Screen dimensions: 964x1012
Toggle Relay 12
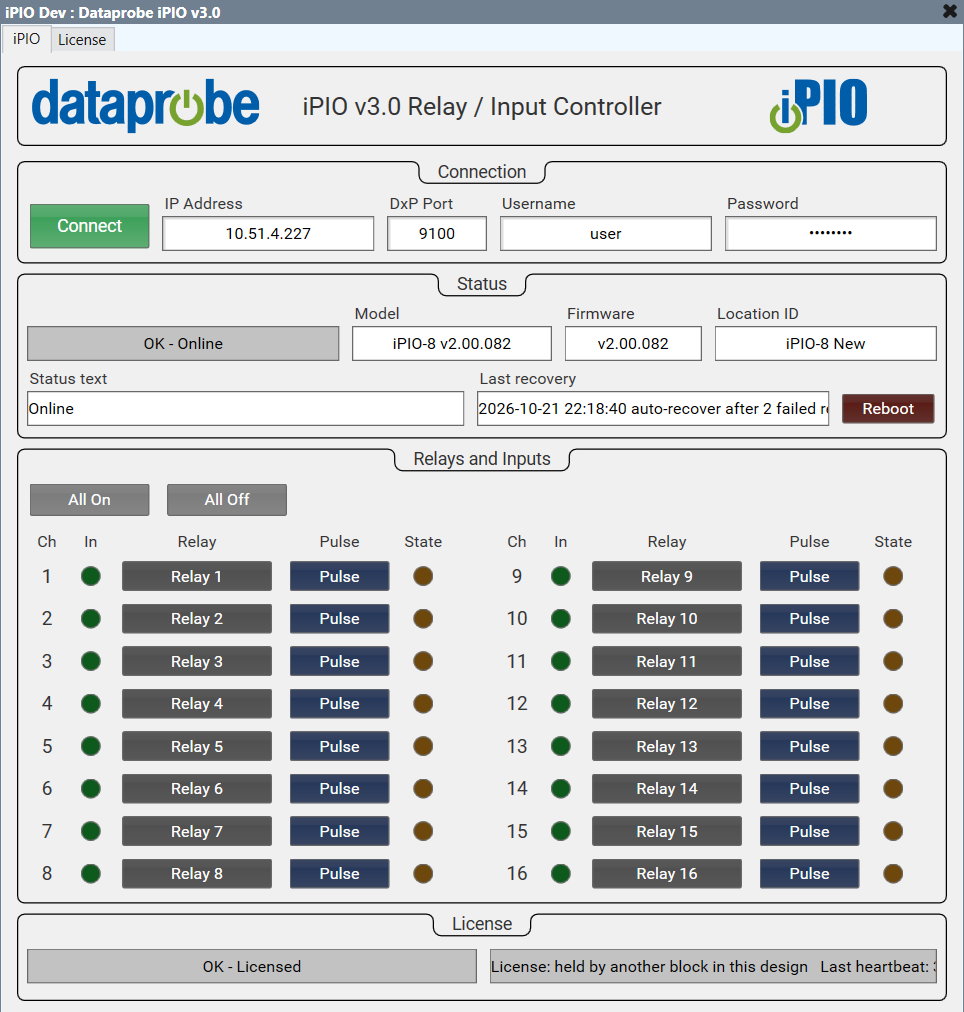[x=667, y=703]
